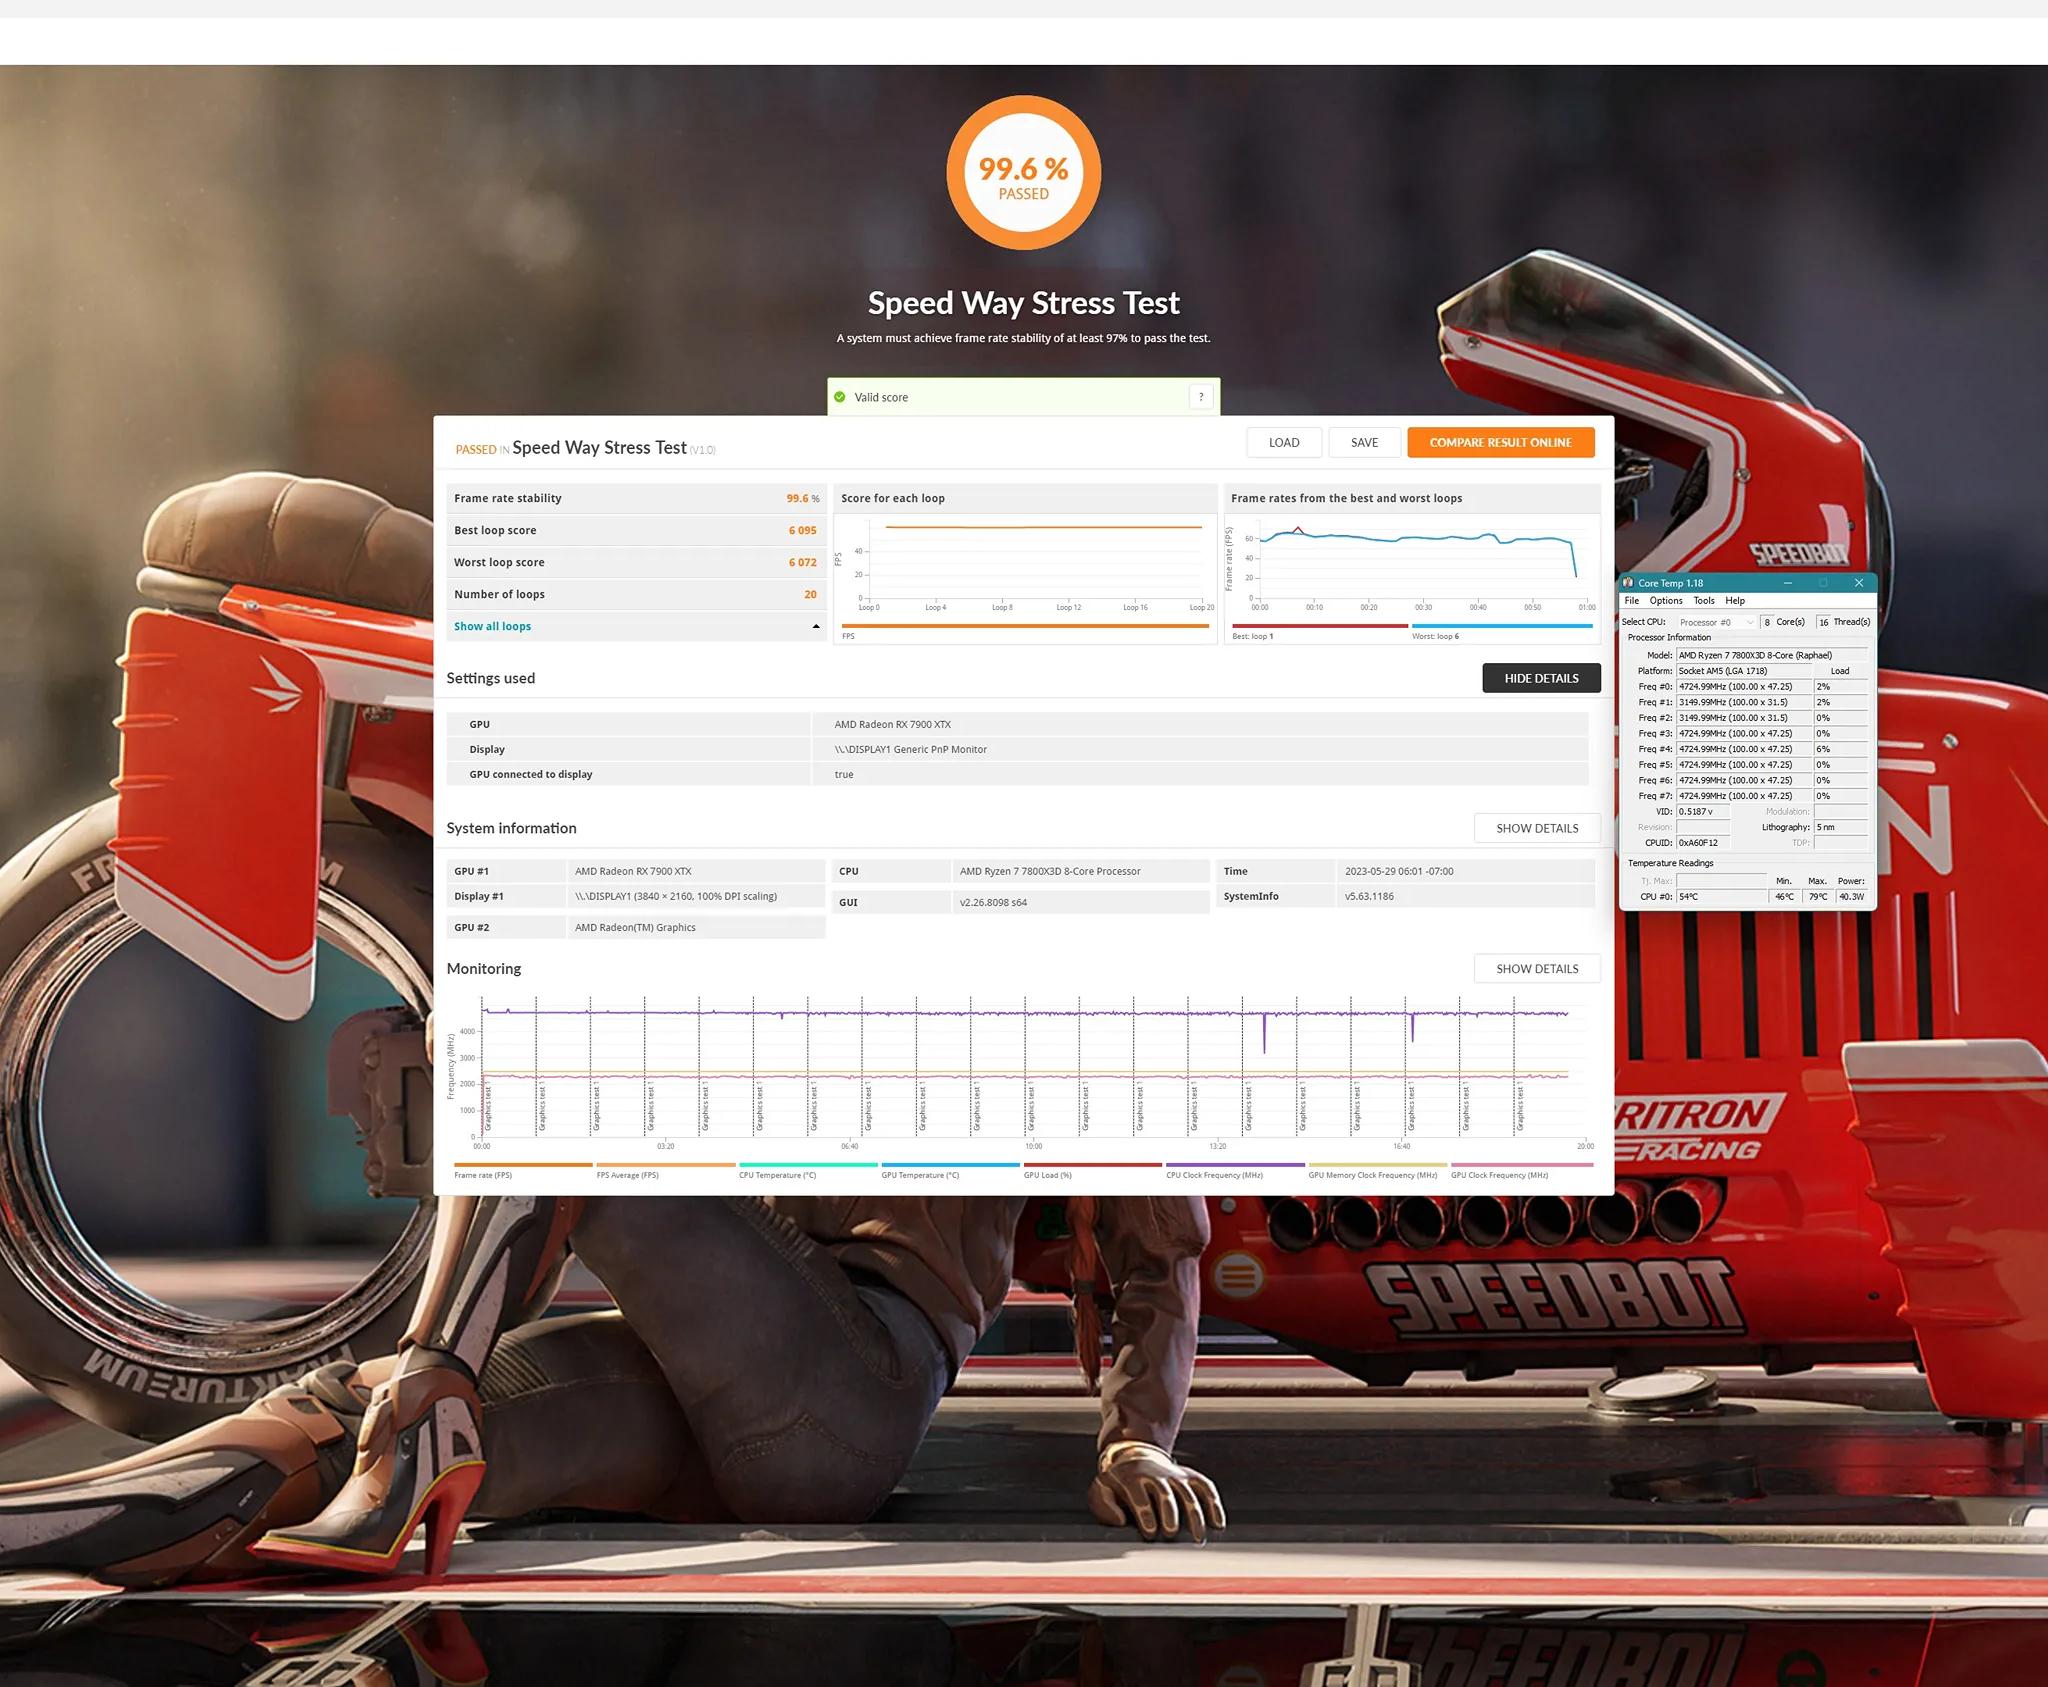
Task: Toggle the GPU Temperature legend series
Action: tap(950, 1170)
